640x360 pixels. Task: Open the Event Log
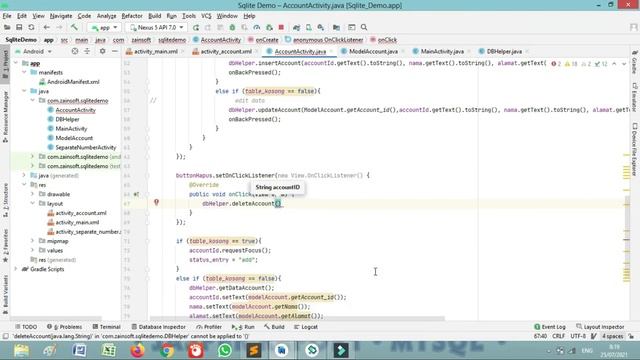click(550, 327)
